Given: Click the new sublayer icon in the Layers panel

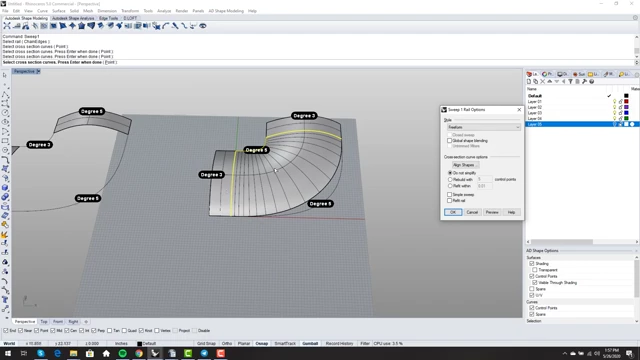Looking at the screenshot, I should point(536,82).
